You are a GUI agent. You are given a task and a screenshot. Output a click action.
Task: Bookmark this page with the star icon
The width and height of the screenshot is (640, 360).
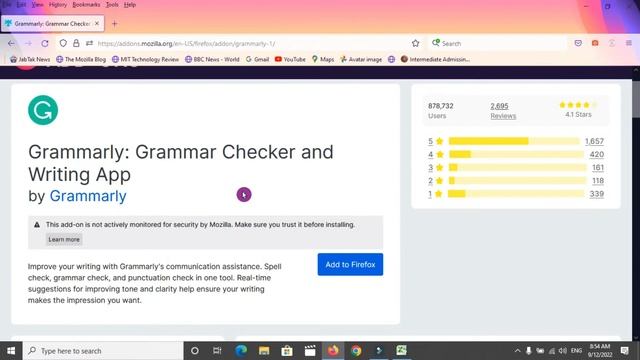coord(416,43)
